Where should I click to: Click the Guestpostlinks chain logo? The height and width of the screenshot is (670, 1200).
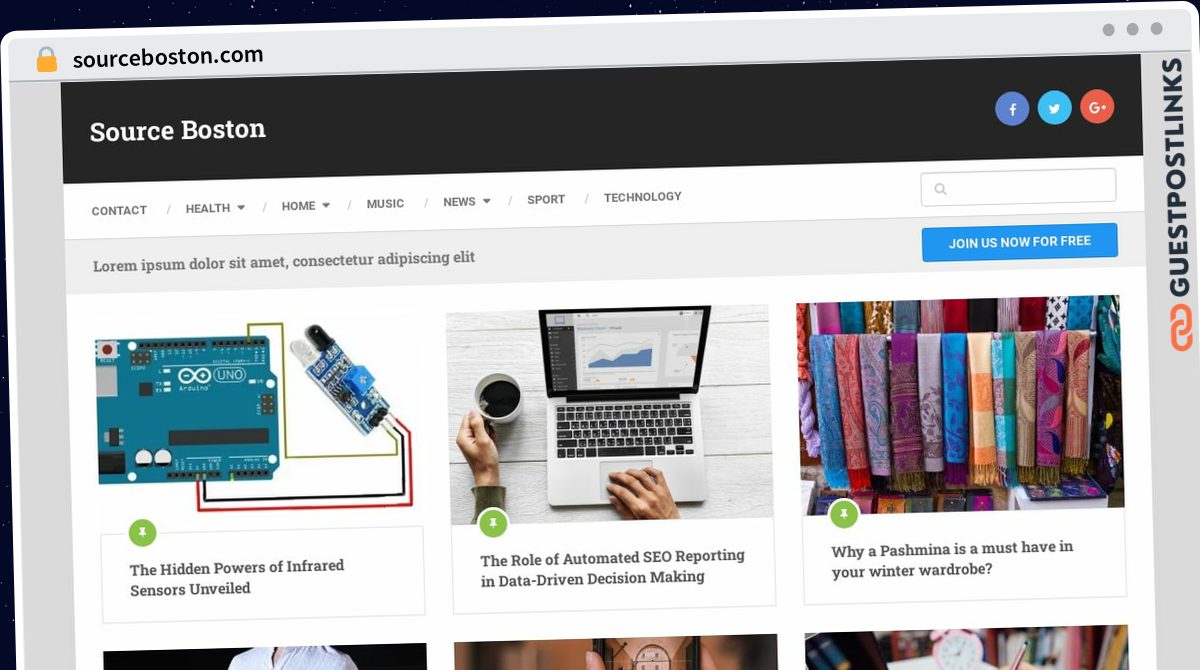click(1180, 328)
